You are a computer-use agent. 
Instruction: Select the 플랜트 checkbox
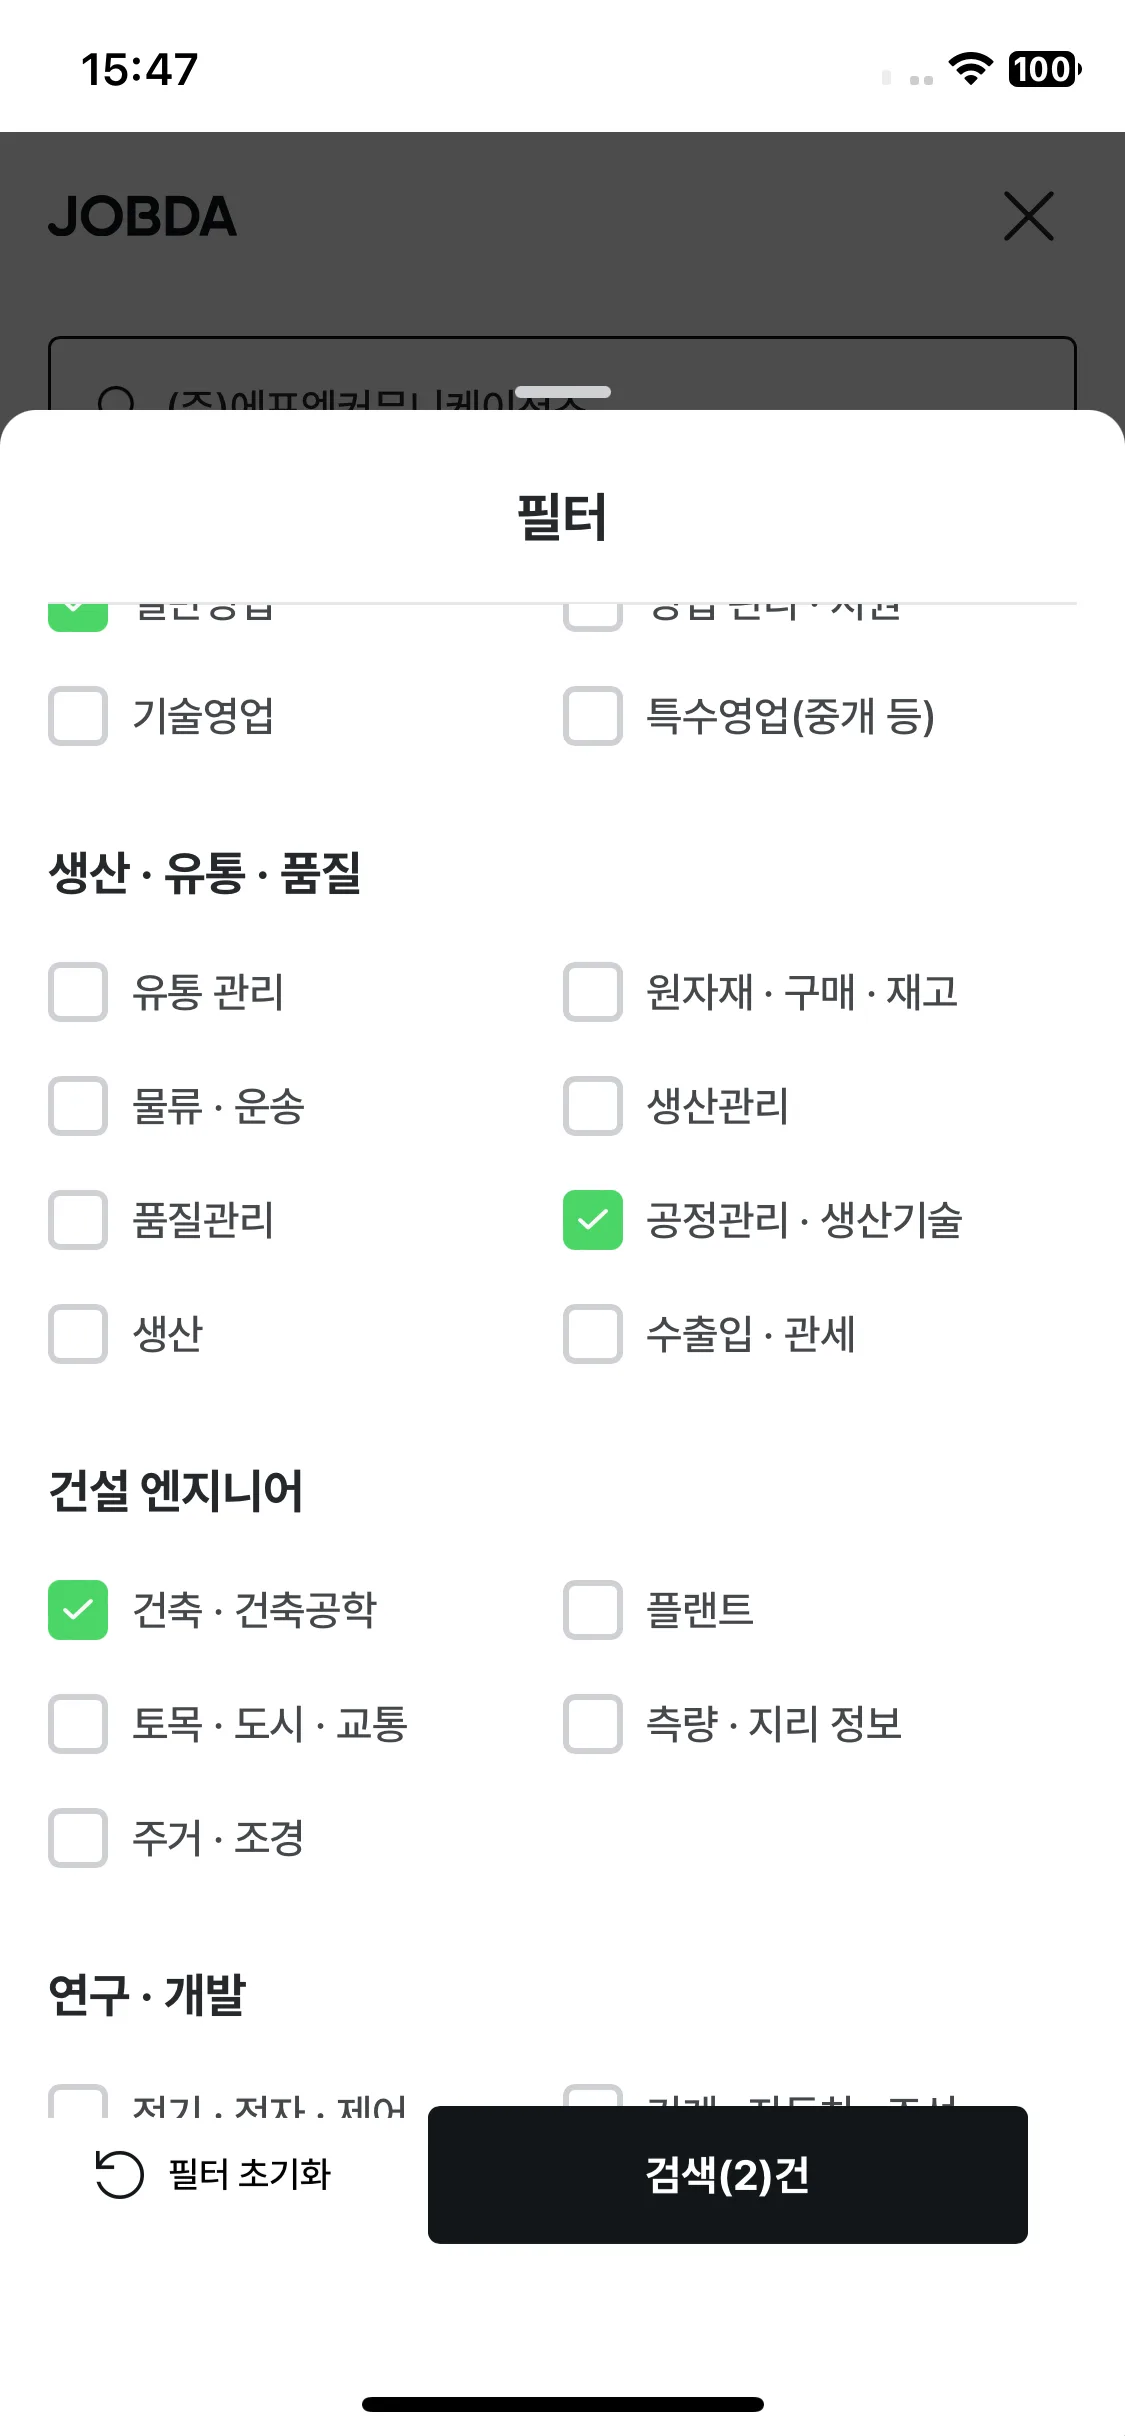coord(593,1610)
